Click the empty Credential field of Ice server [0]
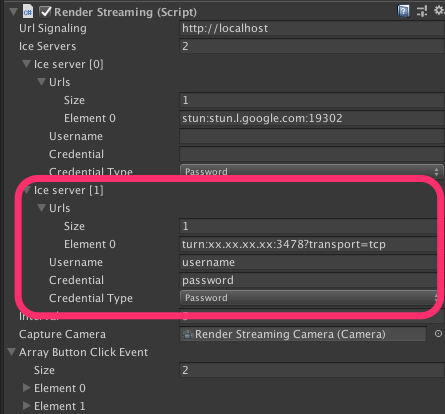This screenshot has width=445, height=414. point(312,154)
